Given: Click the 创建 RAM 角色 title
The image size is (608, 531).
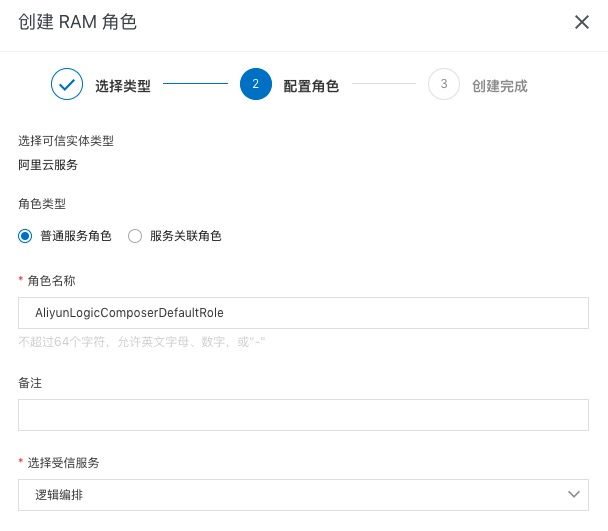Looking at the screenshot, I should [x=78, y=22].
